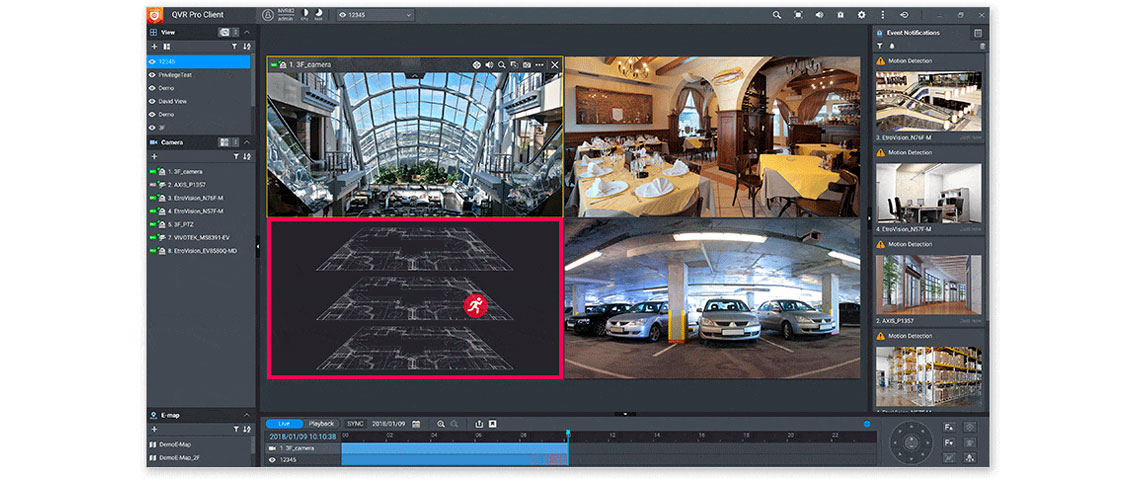
Task: Click the search magnifier in top toolbar
Action: click(777, 15)
